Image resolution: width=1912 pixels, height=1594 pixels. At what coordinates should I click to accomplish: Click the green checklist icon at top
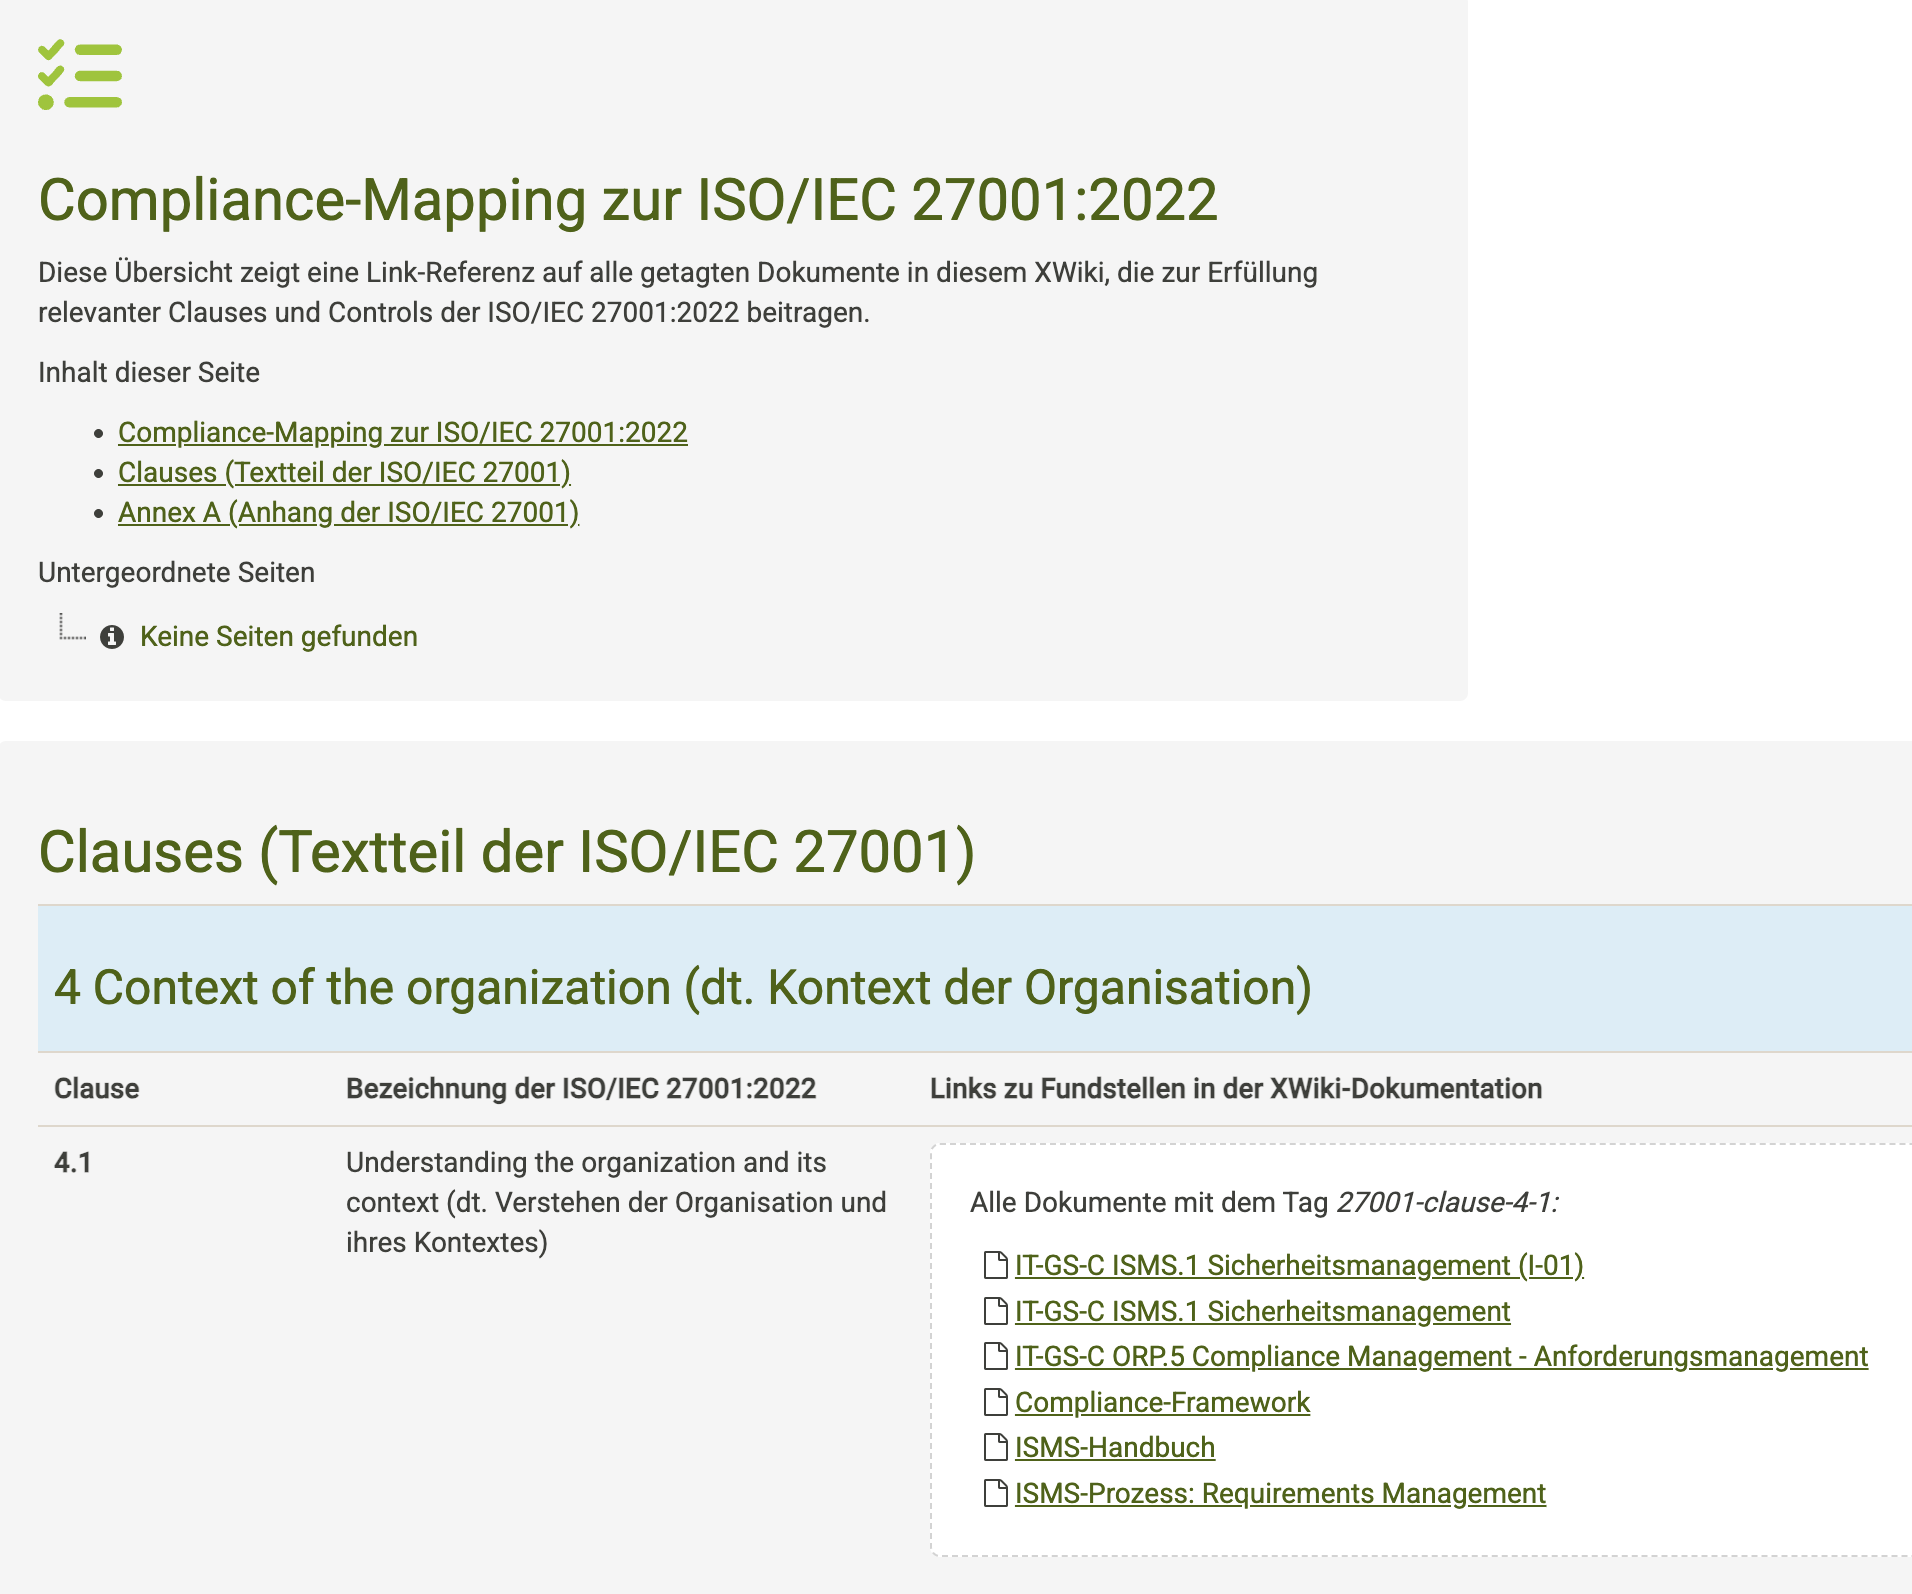pos(80,75)
